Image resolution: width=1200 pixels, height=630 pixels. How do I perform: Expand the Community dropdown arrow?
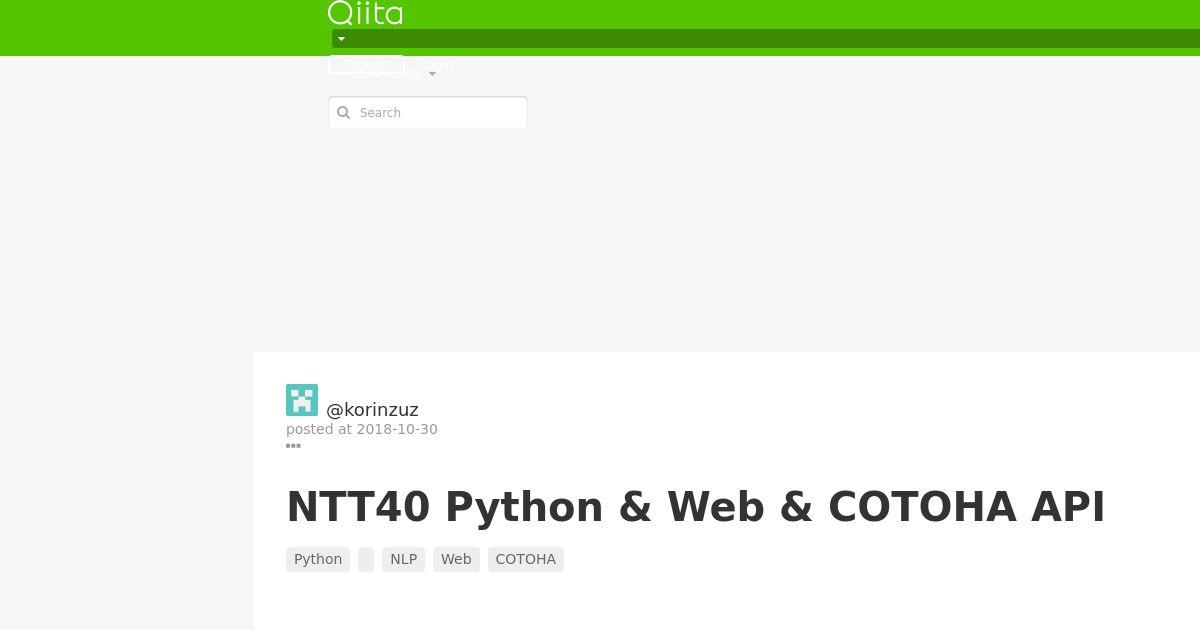coord(432,74)
